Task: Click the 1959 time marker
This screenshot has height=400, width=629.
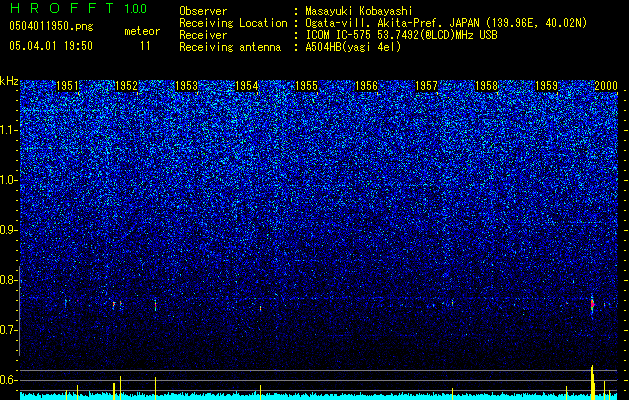Action: tap(546, 86)
